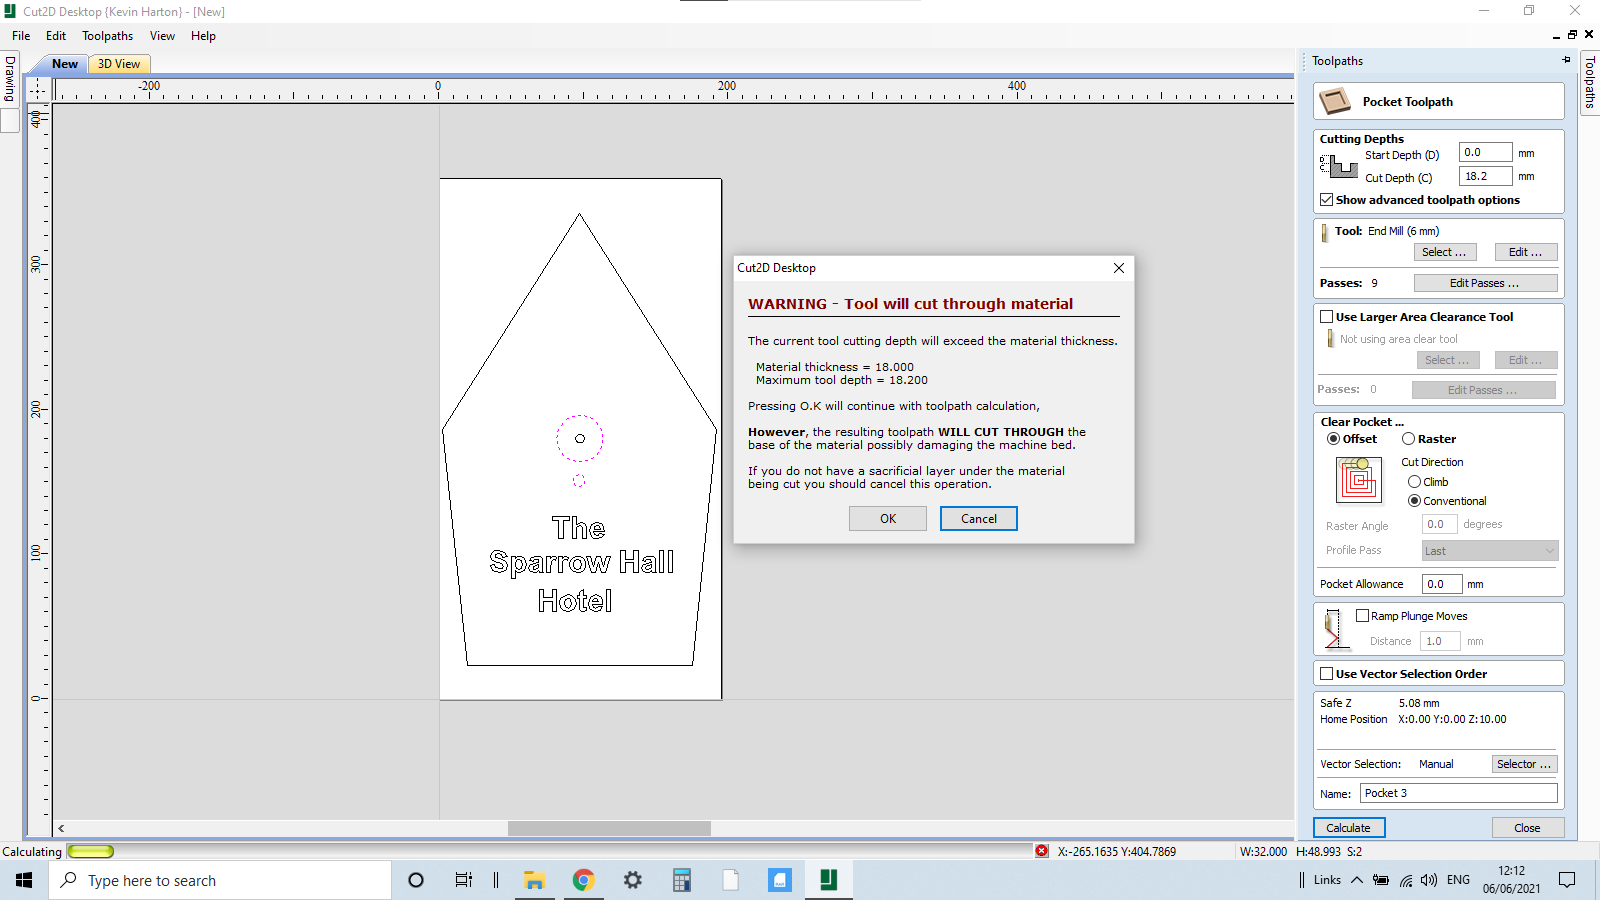Cancel calculation via red X status icon
Viewport: 1600px width, 900px height.
[x=1043, y=851]
